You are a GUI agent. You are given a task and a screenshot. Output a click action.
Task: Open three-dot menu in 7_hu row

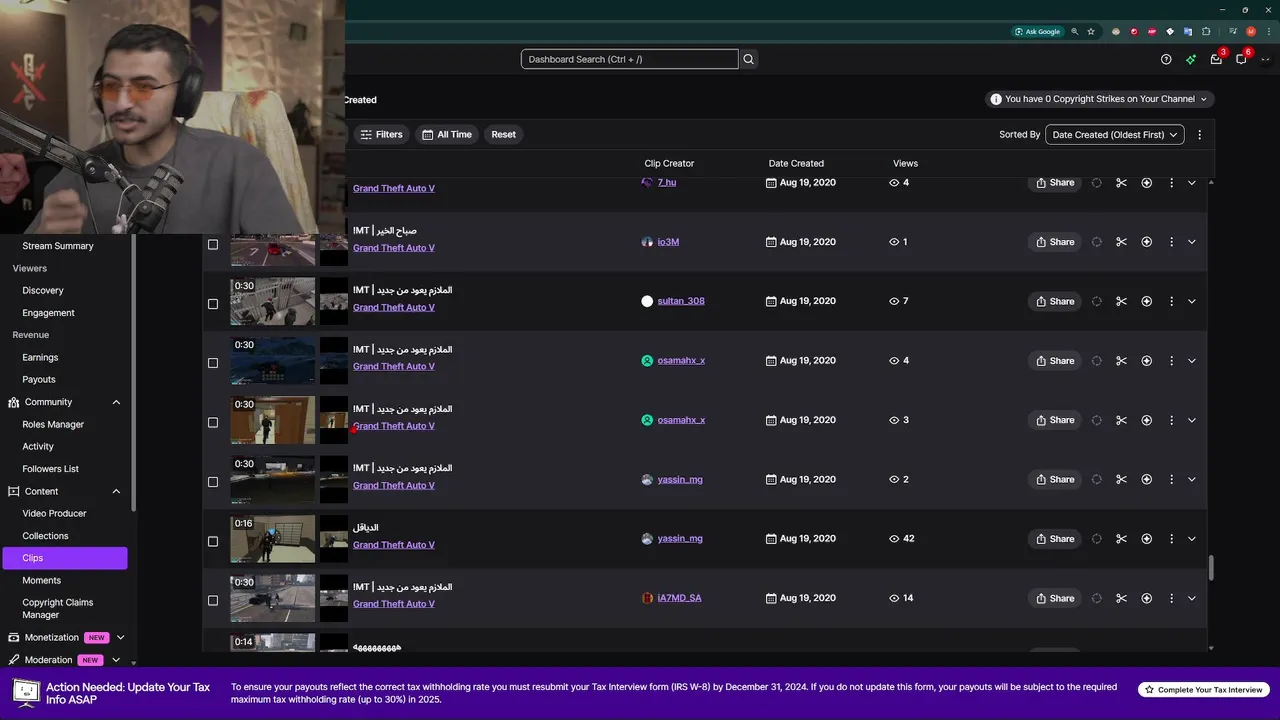coord(1171,183)
